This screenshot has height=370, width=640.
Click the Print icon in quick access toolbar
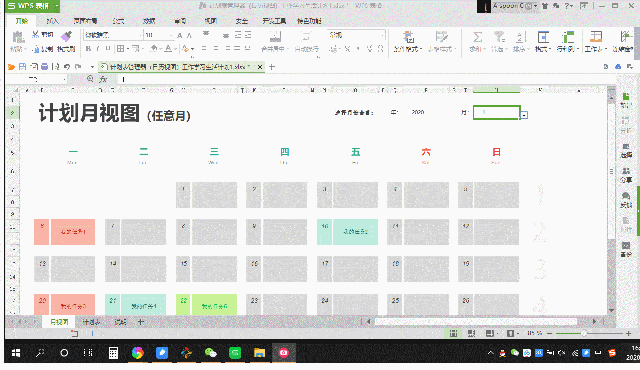point(44,66)
